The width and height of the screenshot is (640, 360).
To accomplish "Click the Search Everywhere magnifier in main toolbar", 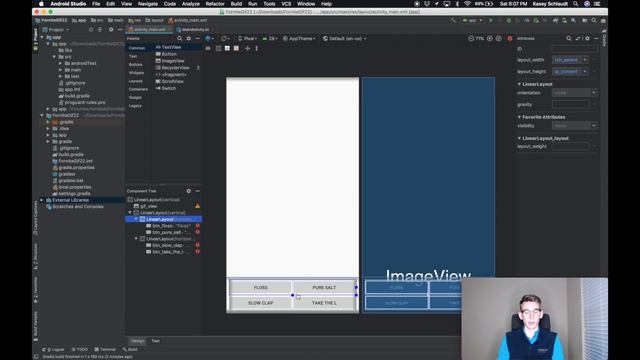I will [x=594, y=20].
